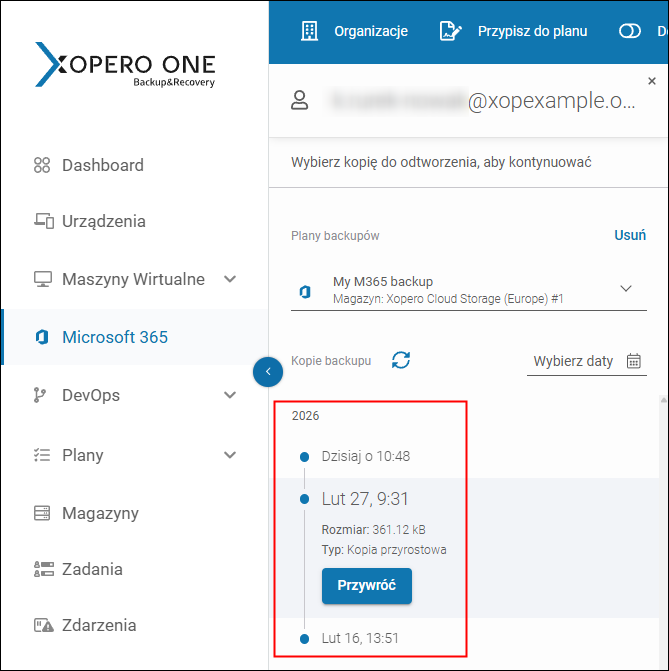669x671 pixels.
Task: Open Urządzenia in the sidebar
Action: [104, 221]
